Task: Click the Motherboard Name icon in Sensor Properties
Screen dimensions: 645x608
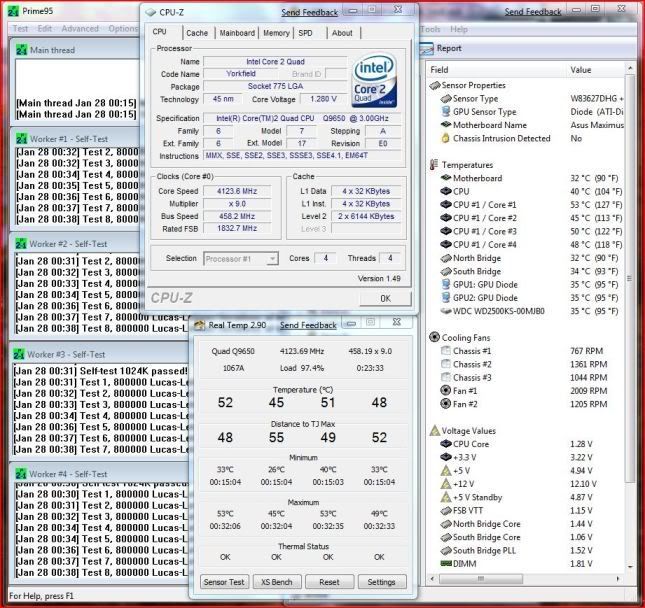Action: click(x=446, y=125)
